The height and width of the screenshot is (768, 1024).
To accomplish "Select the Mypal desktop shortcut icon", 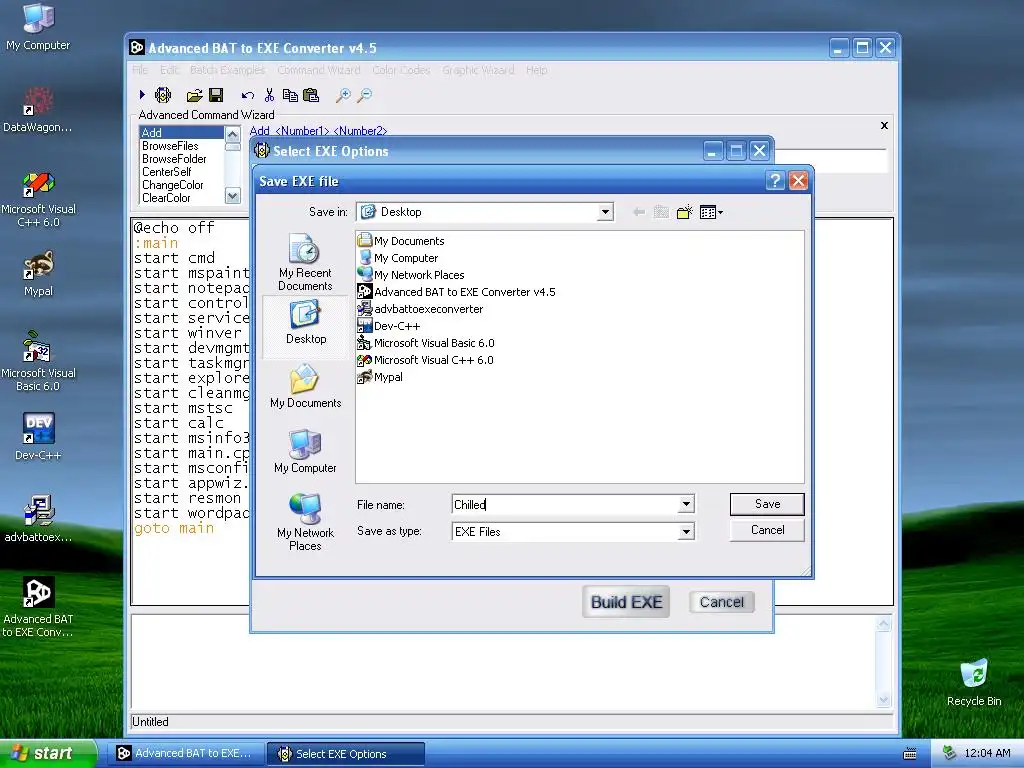I will tap(38, 274).
